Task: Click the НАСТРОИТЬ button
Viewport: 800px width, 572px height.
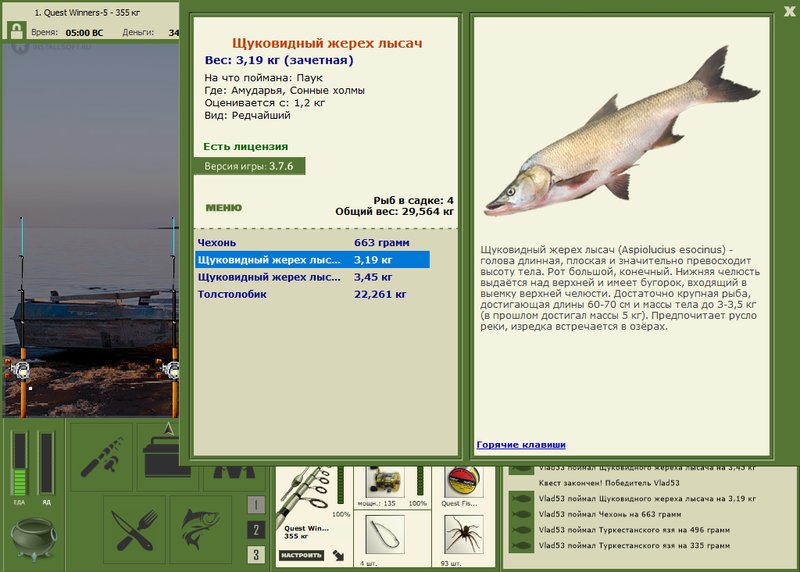Action: (302, 555)
